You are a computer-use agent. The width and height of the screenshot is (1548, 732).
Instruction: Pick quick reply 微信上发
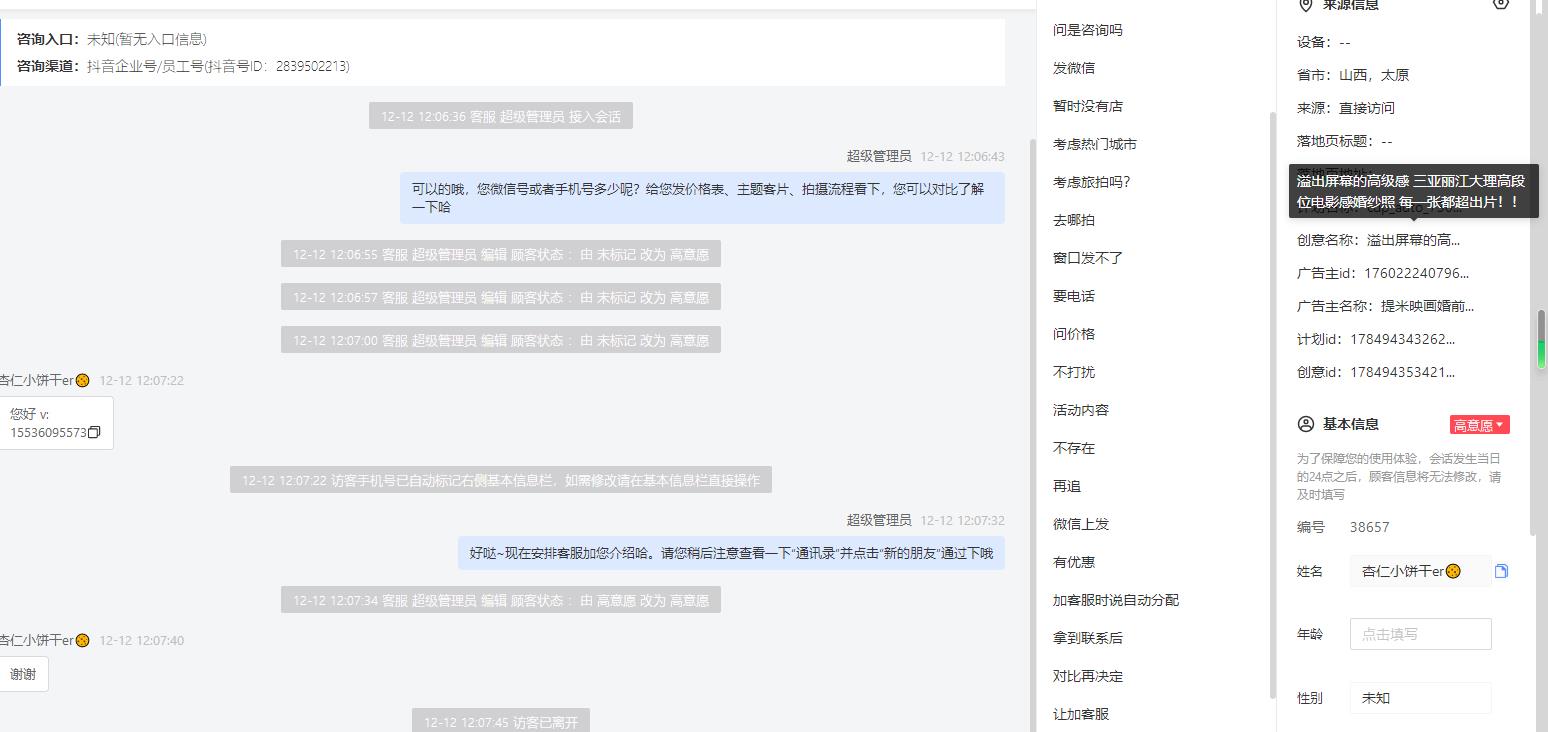point(1080,524)
